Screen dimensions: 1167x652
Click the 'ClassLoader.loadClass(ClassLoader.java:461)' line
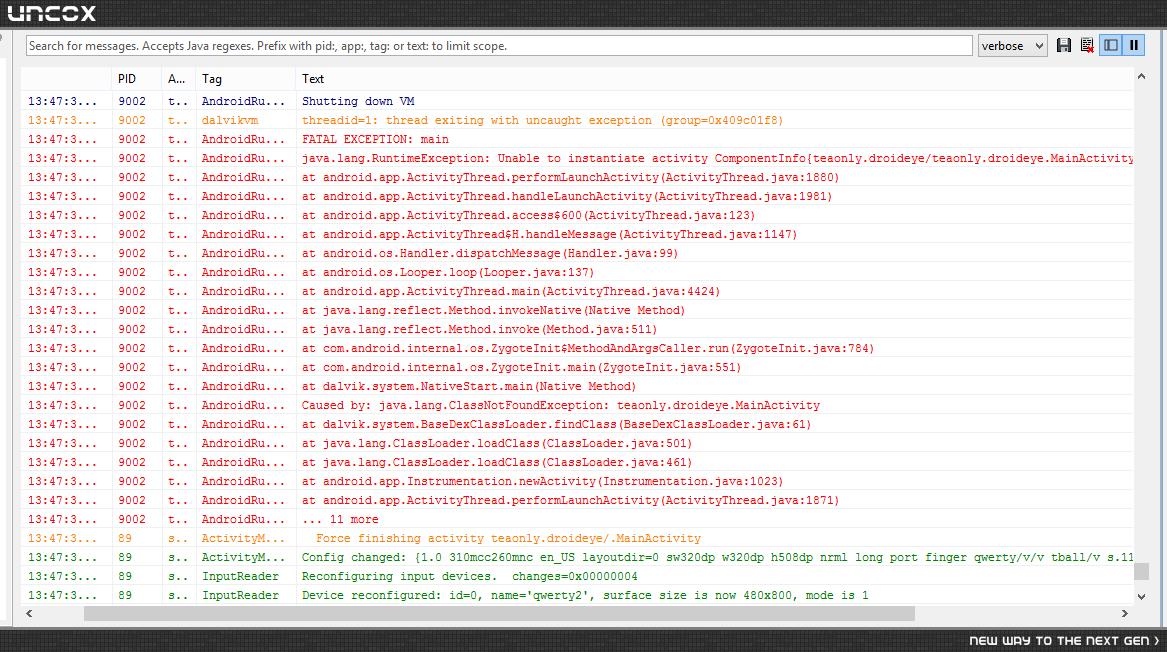tap(577, 462)
